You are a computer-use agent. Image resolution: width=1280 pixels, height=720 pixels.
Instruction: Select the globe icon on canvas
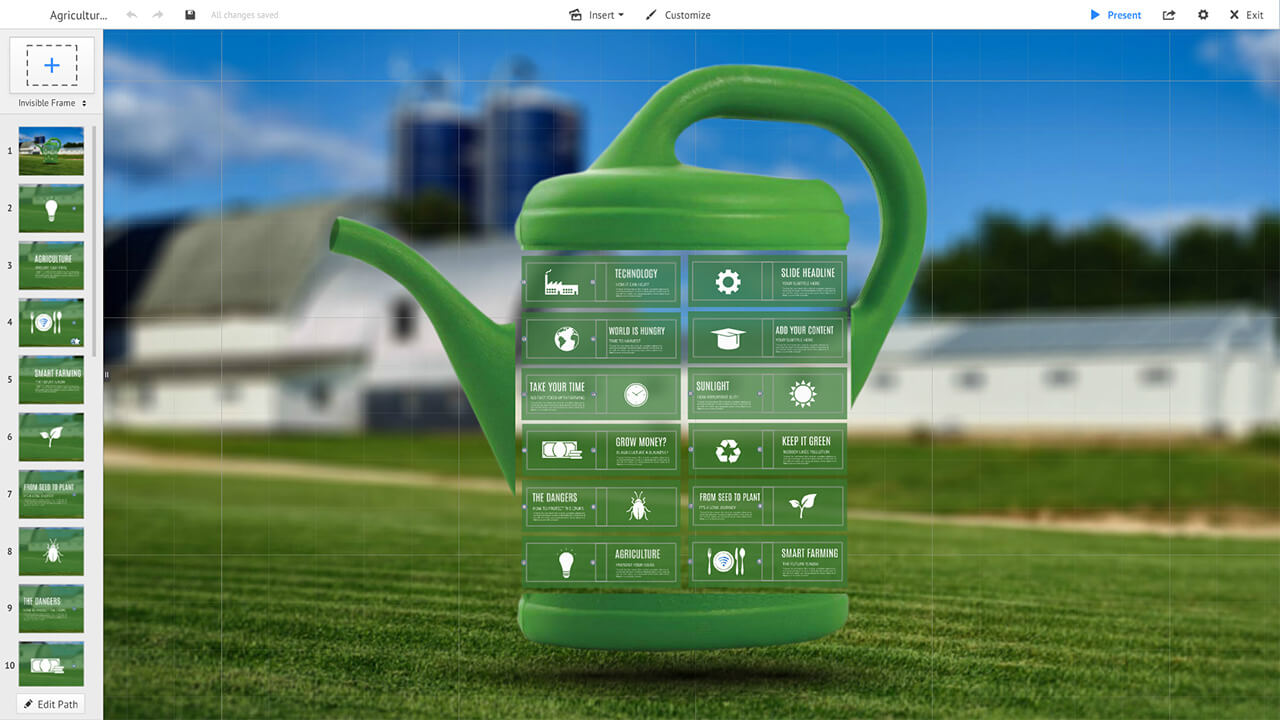566,339
